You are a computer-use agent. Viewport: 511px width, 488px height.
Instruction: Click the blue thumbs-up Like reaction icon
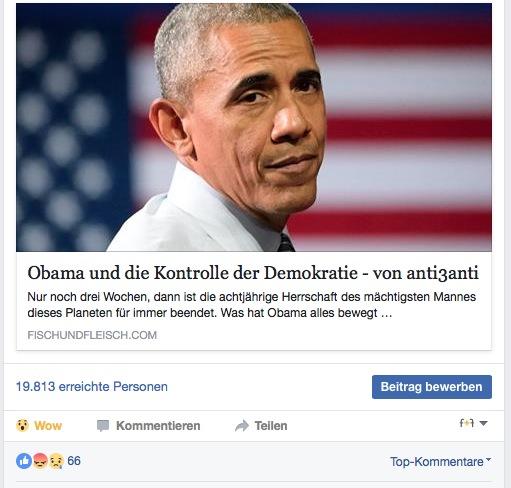pos(24,461)
